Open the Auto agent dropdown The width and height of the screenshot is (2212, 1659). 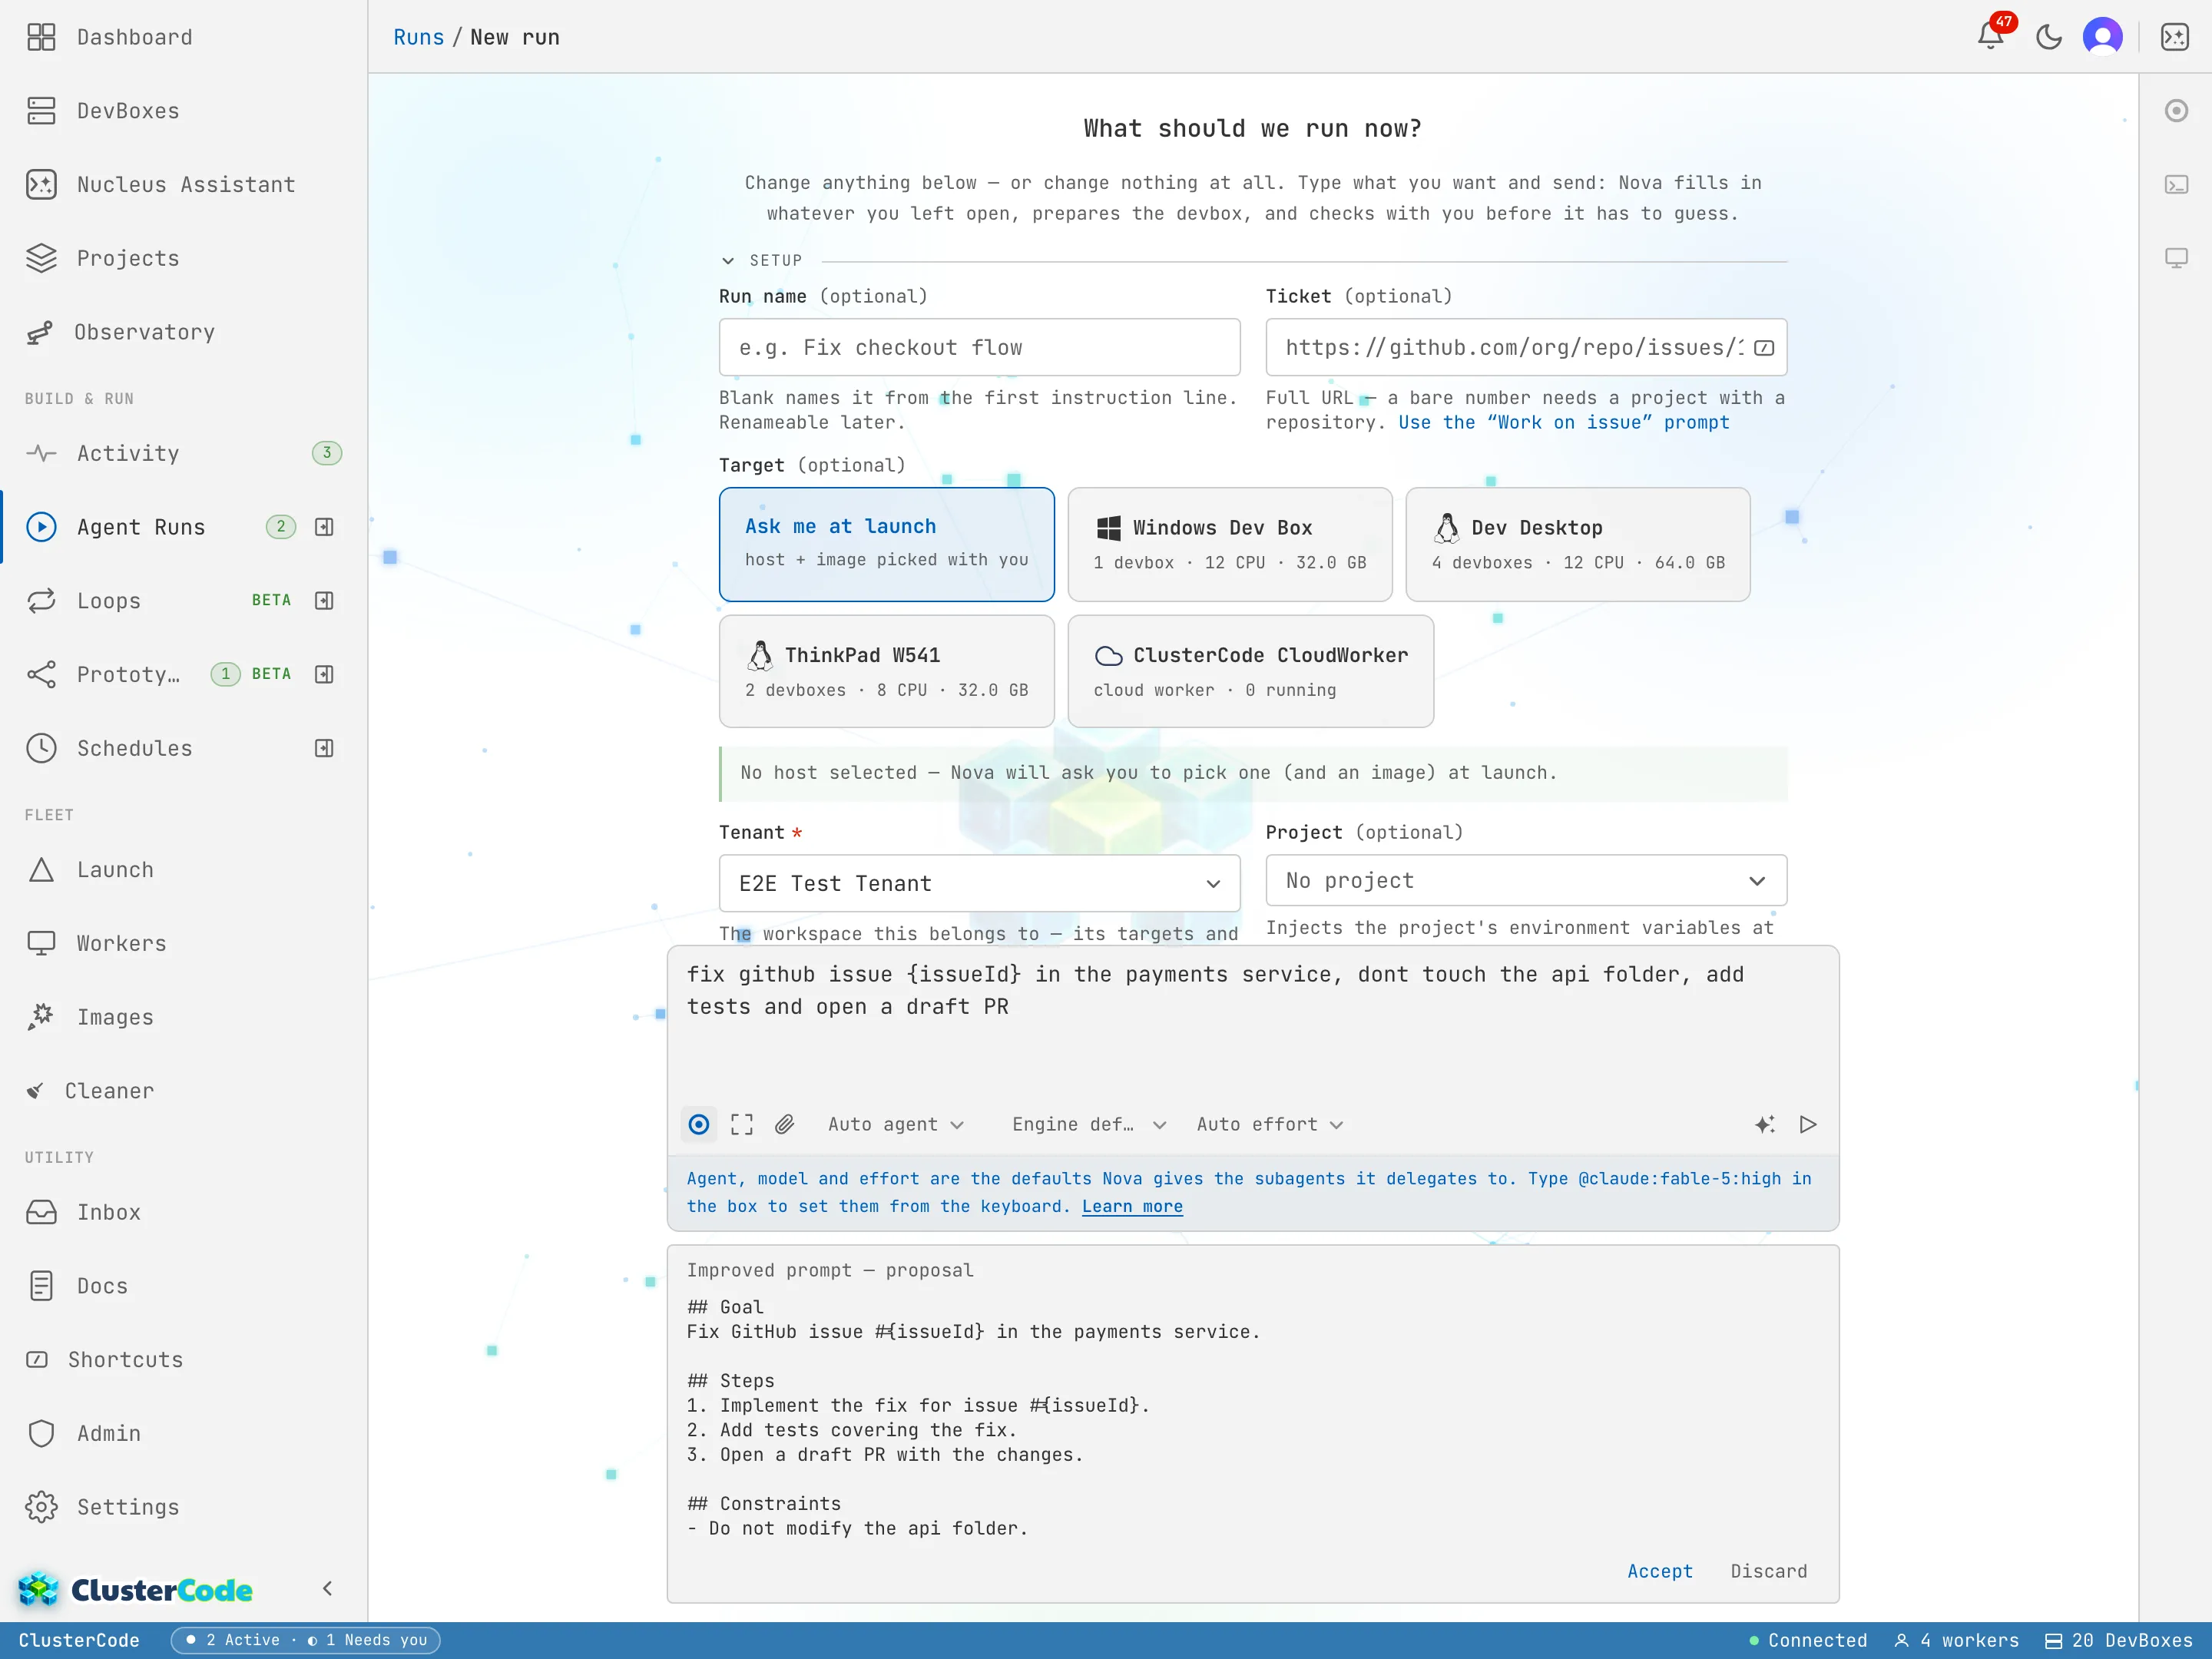pos(896,1125)
